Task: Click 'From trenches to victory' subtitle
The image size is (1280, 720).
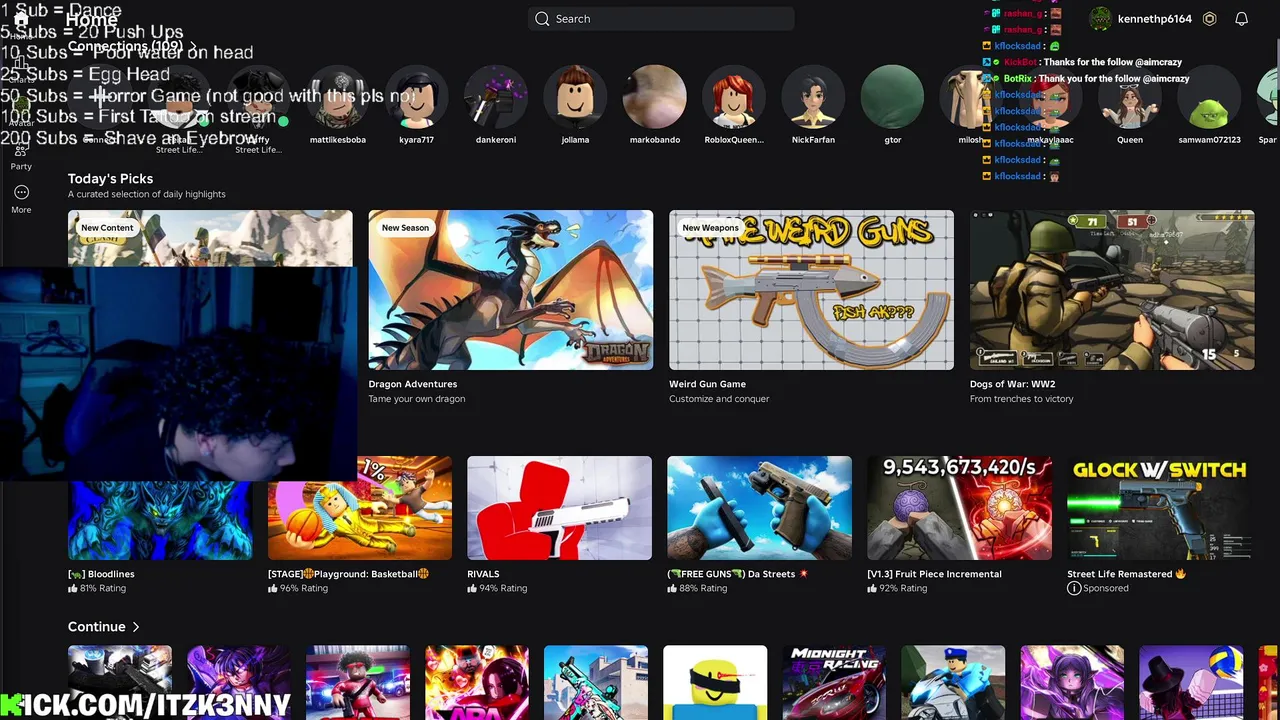Action: click(x=1021, y=399)
